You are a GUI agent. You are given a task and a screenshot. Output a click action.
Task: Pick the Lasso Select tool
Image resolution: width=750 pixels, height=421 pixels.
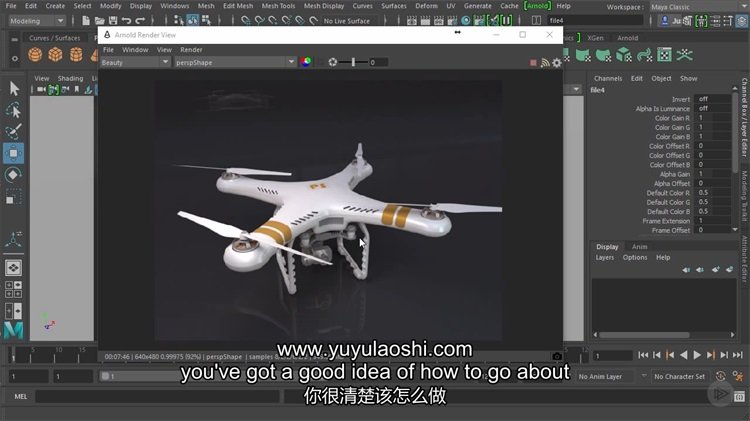[14, 111]
